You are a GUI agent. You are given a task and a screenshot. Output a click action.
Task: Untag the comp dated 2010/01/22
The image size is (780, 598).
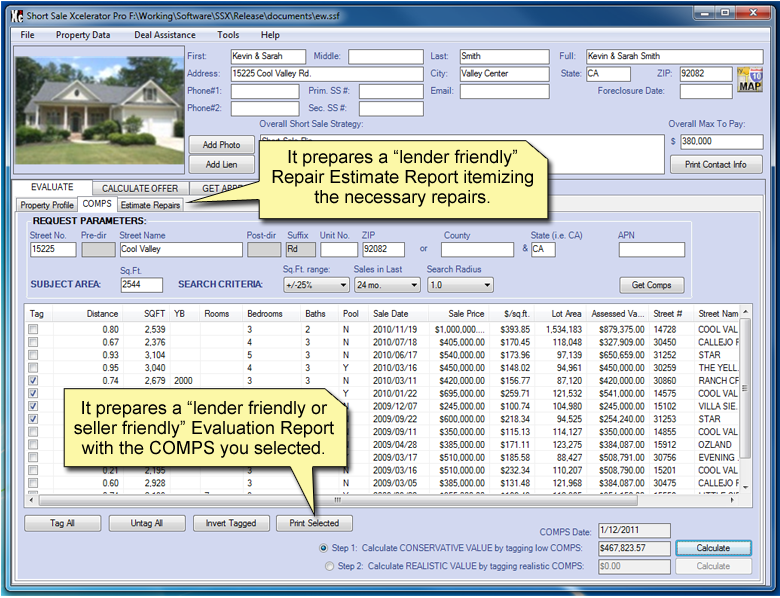pos(33,393)
